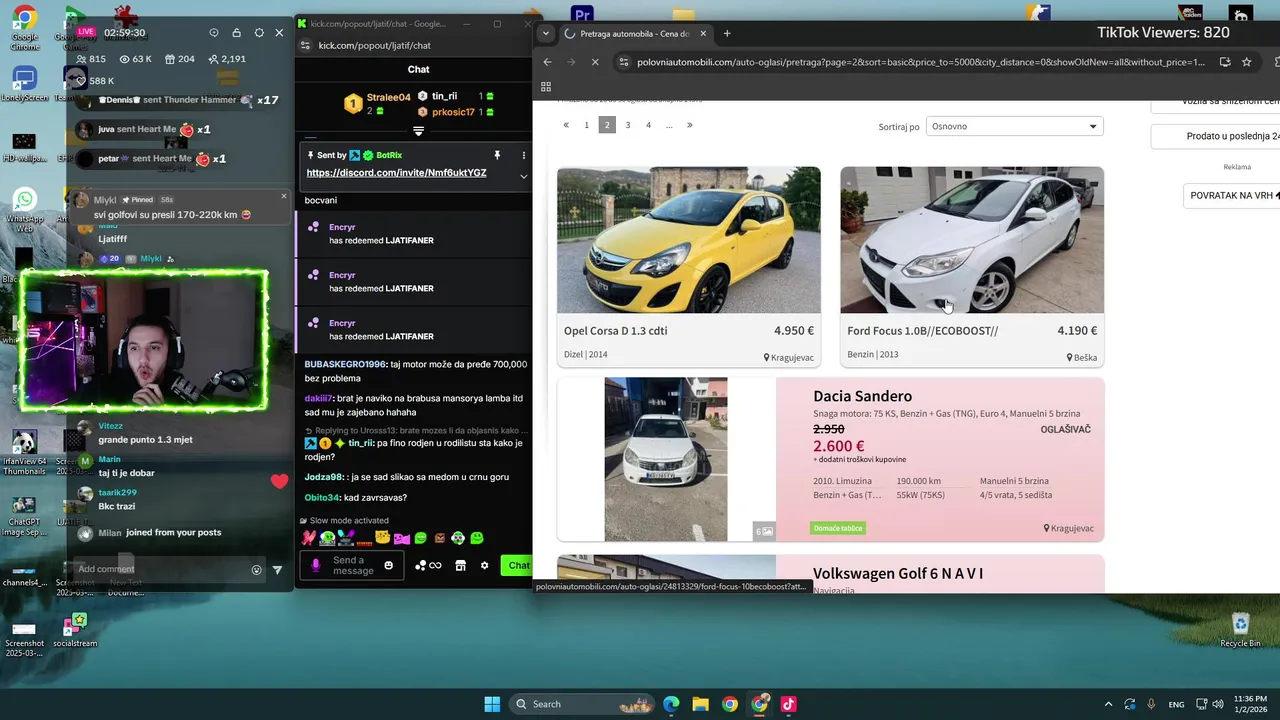Open Kick chat settings gear

pos(485,566)
